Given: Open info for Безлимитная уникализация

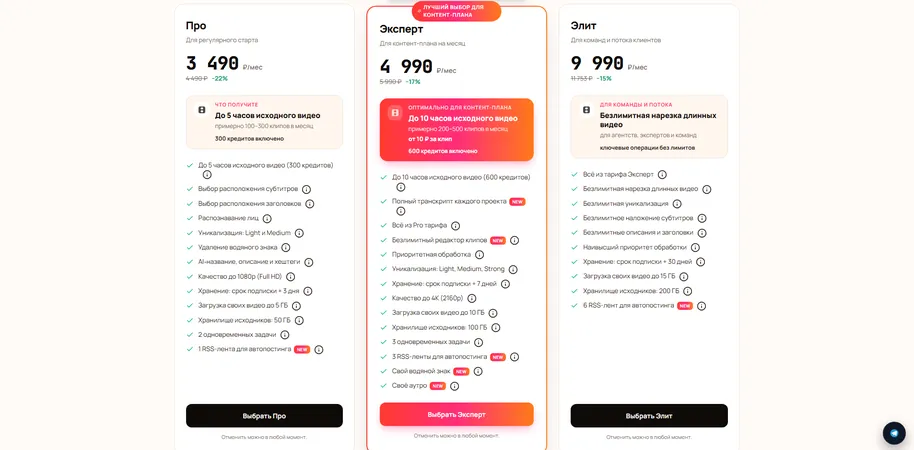Looking at the screenshot, I should pyautogui.click(x=677, y=203).
